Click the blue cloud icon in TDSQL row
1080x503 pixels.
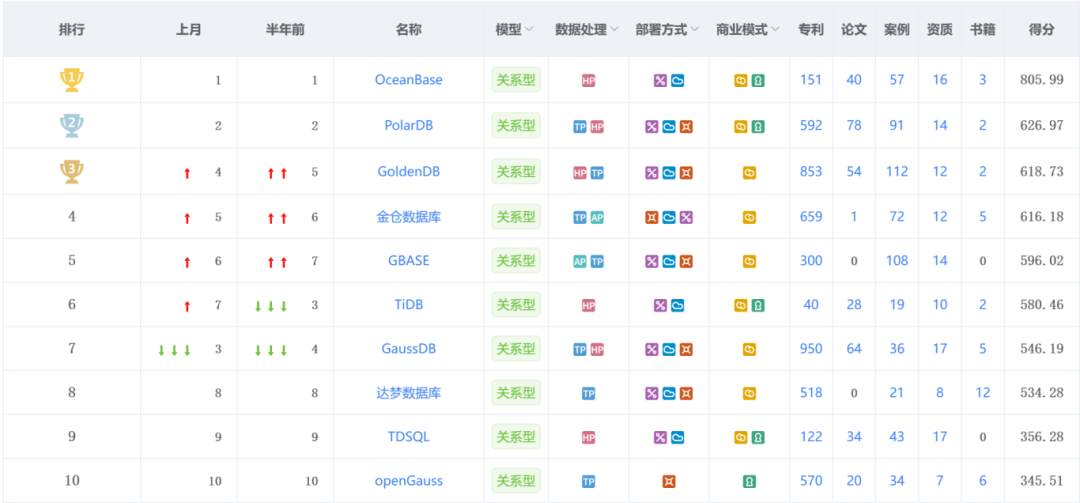[677, 438]
